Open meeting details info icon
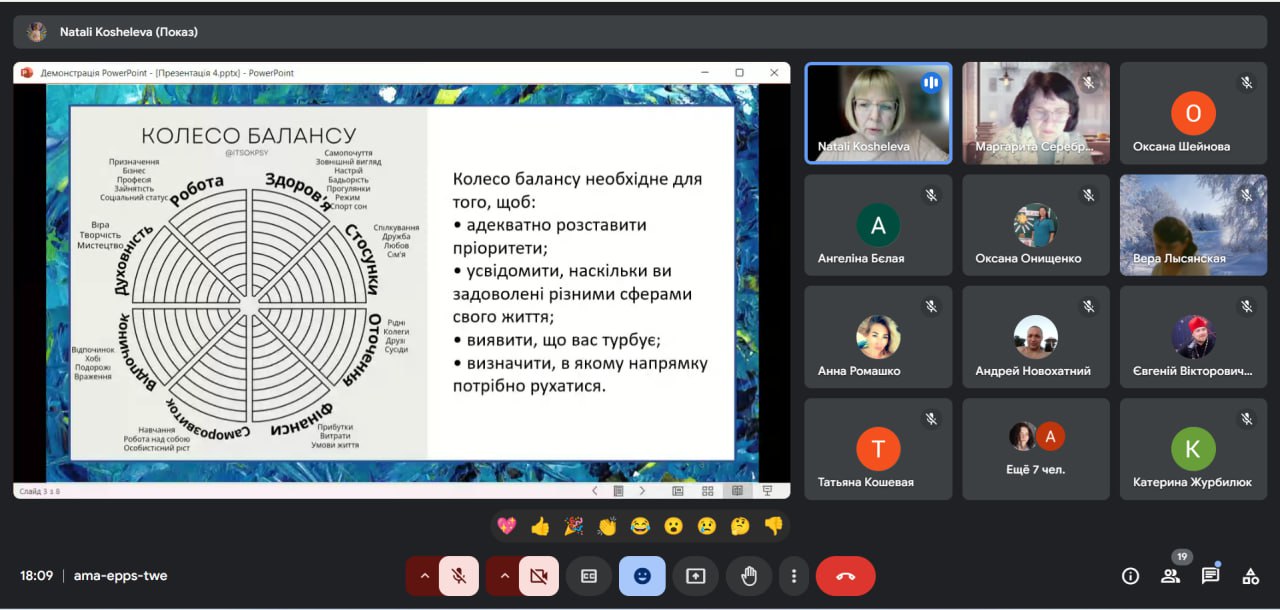 [1130, 576]
